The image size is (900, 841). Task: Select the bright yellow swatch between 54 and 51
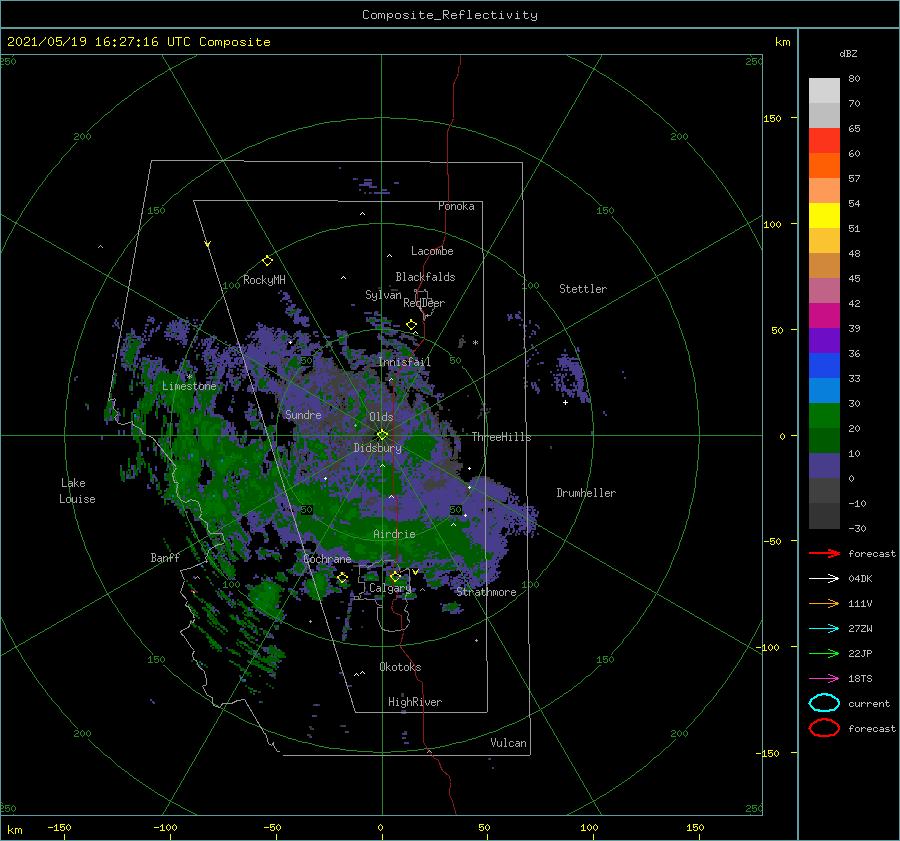click(x=824, y=215)
